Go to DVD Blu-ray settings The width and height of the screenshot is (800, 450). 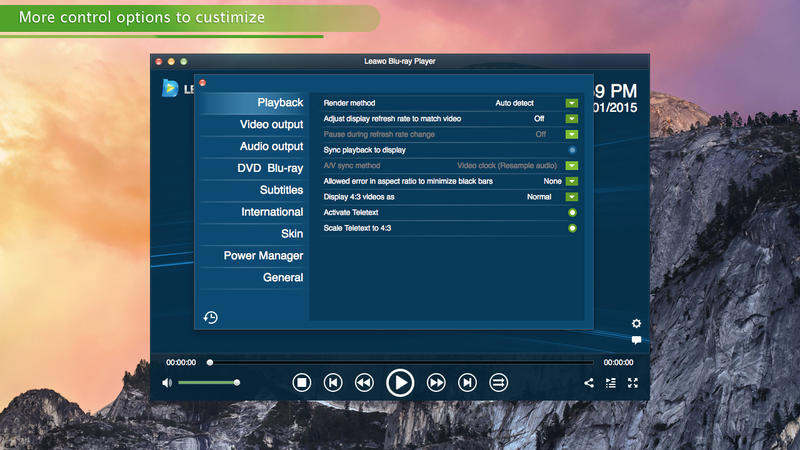coord(253,168)
